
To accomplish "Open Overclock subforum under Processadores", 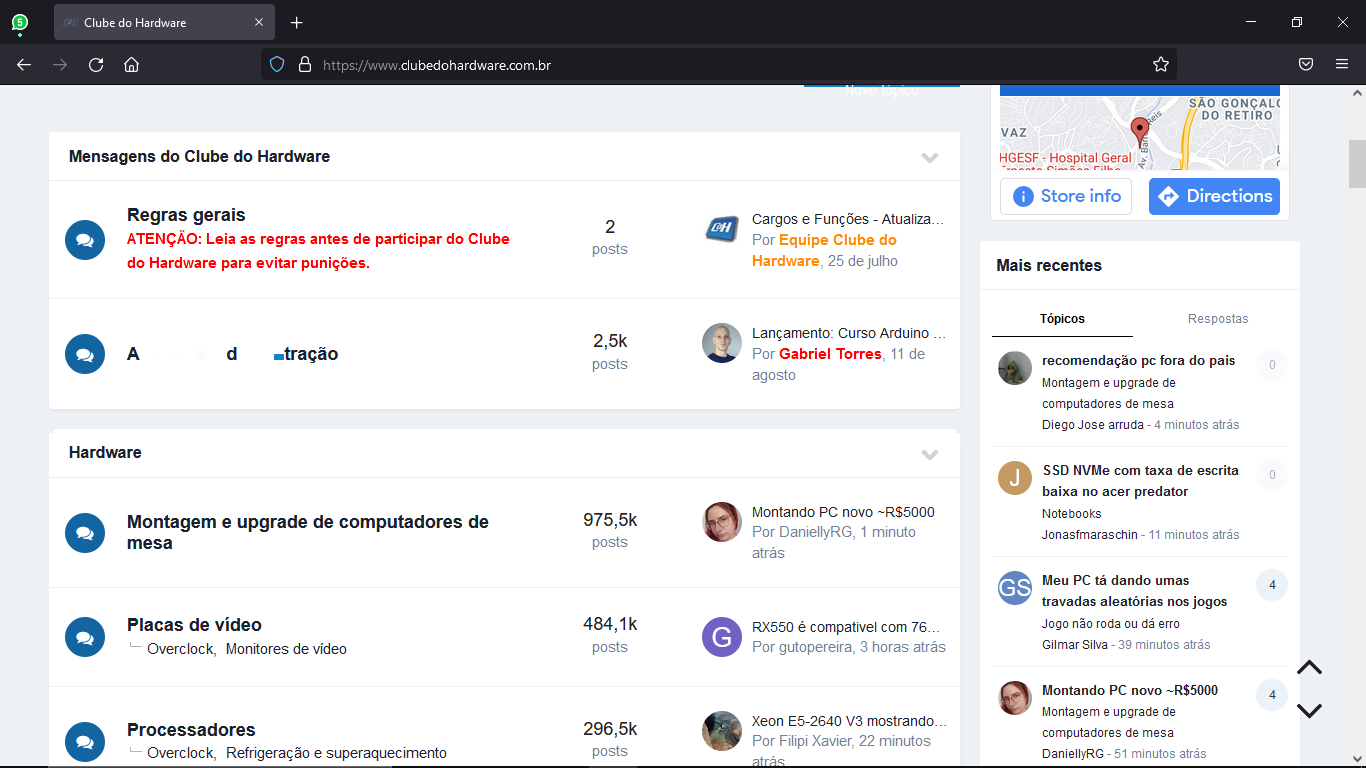I will [x=181, y=753].
